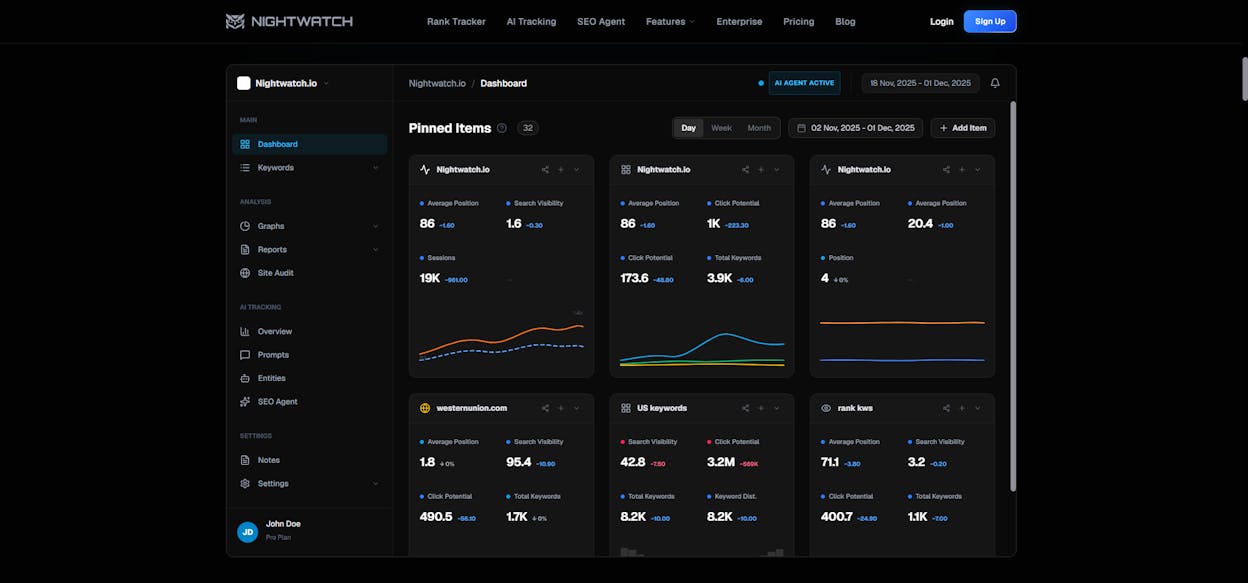Click the Reports document icon in the sidebar

click(x=245, y=249)
